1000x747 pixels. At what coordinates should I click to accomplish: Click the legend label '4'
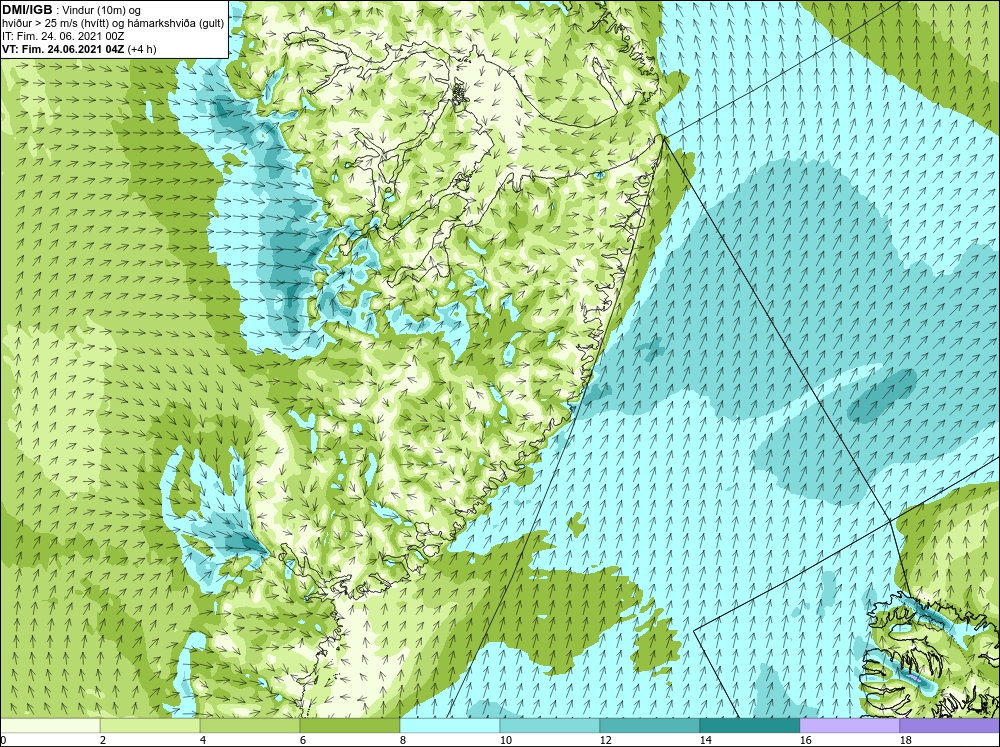click(x=203, y=740)
